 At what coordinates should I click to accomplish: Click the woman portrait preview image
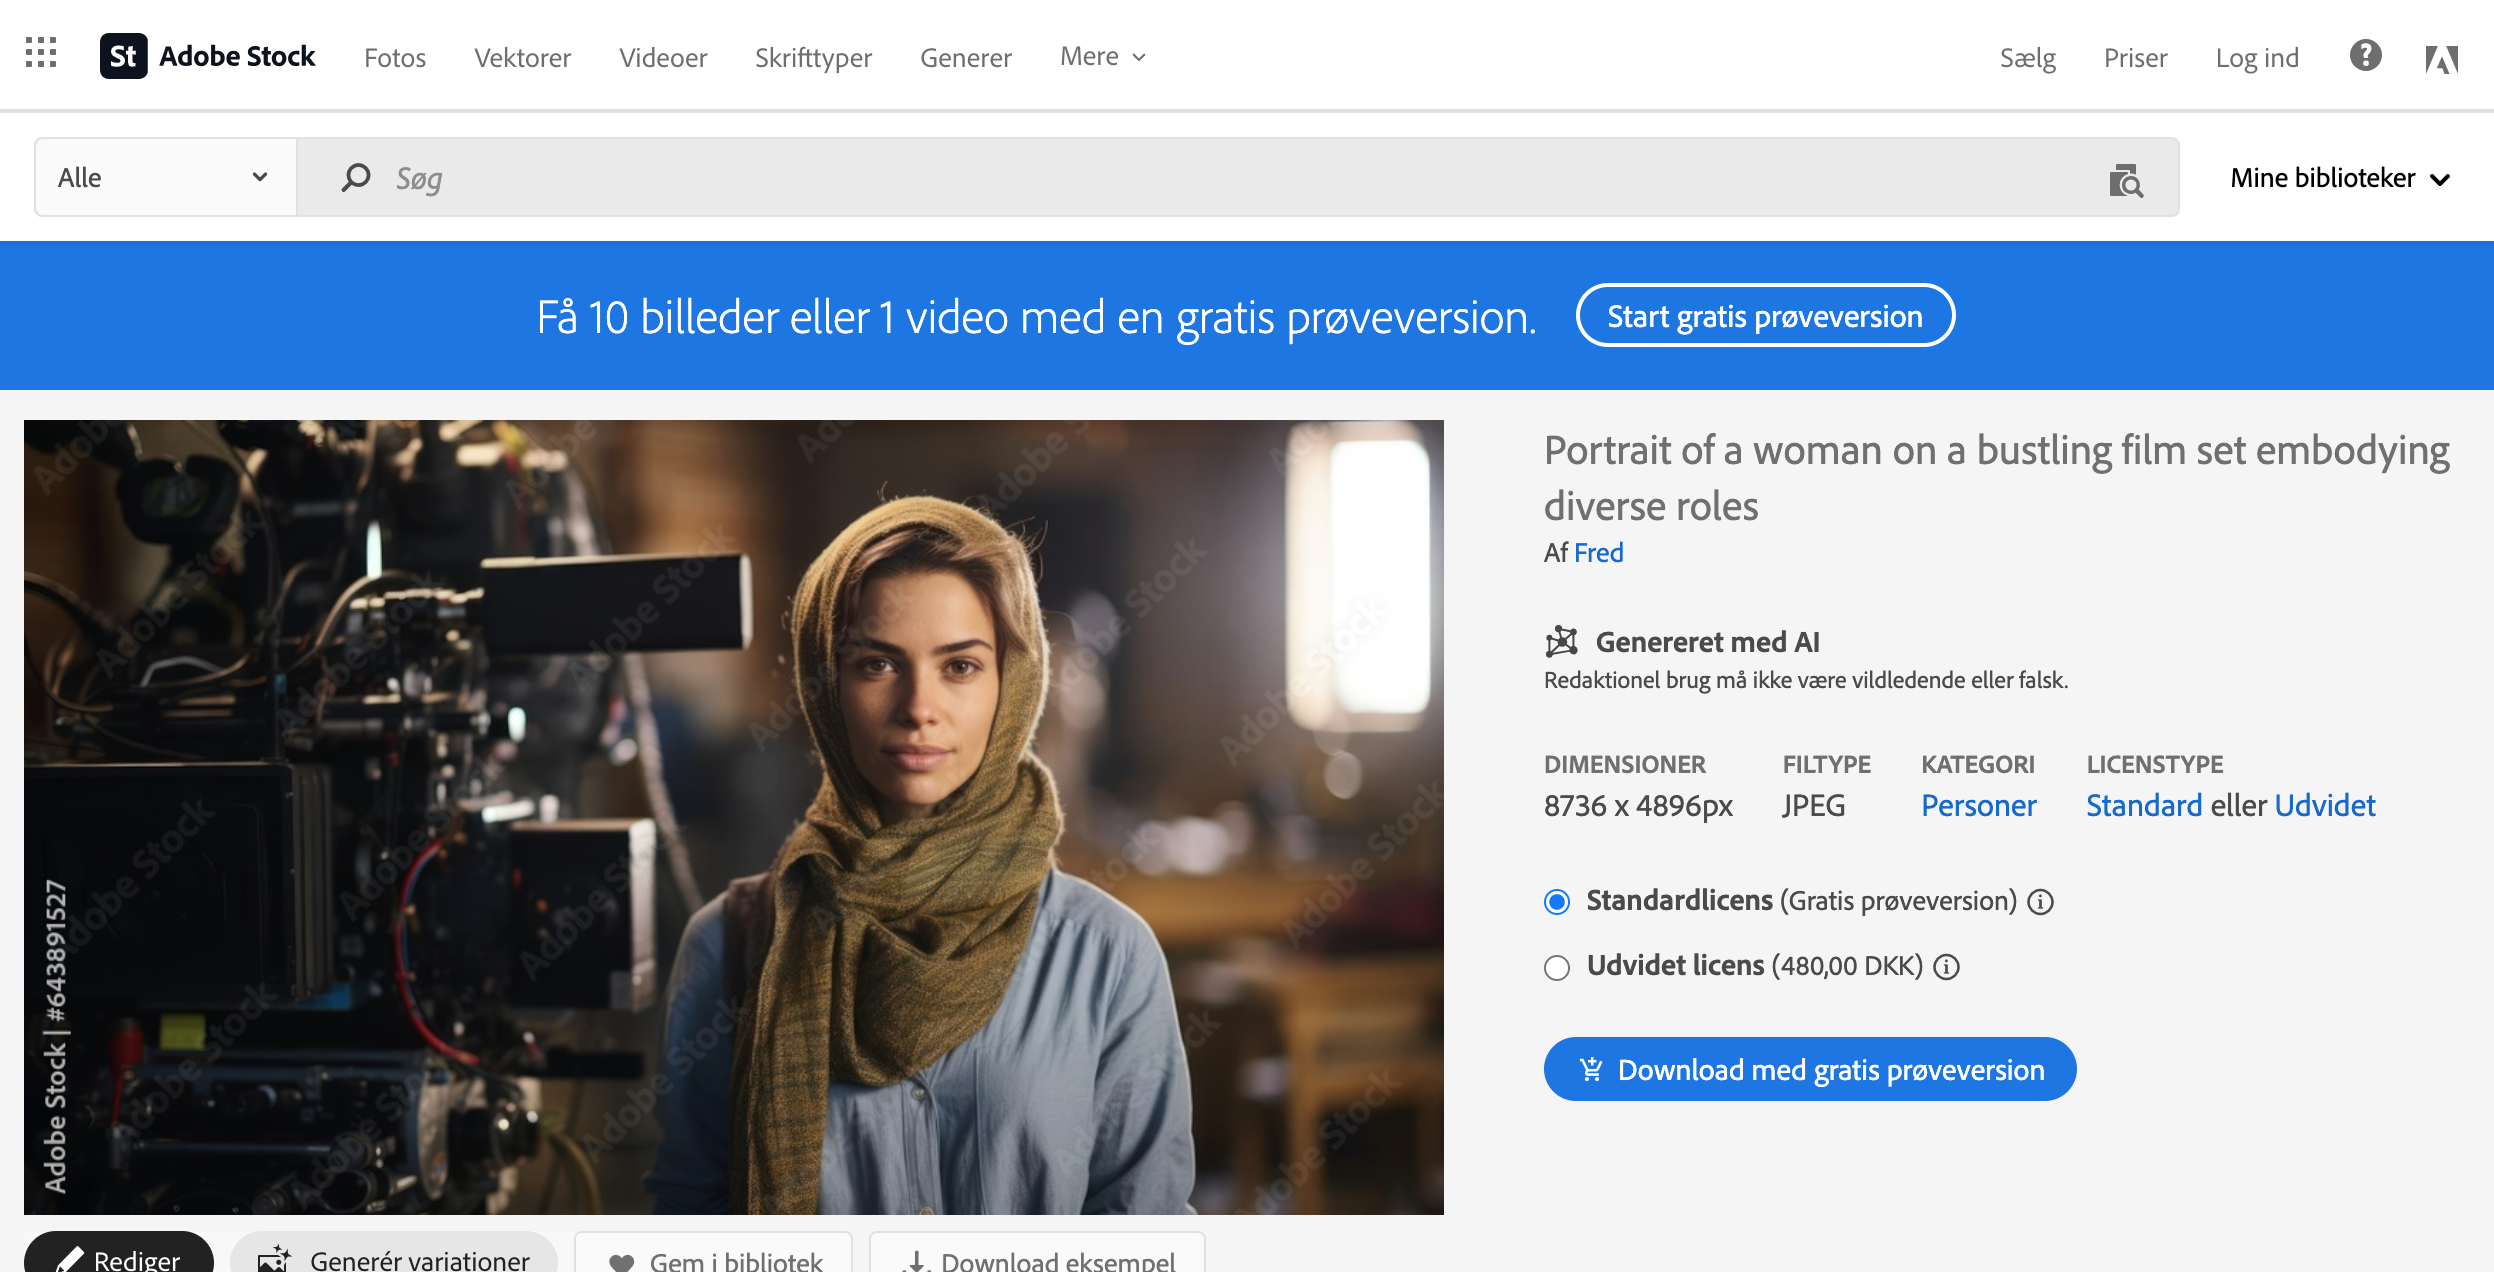(733, 816)
